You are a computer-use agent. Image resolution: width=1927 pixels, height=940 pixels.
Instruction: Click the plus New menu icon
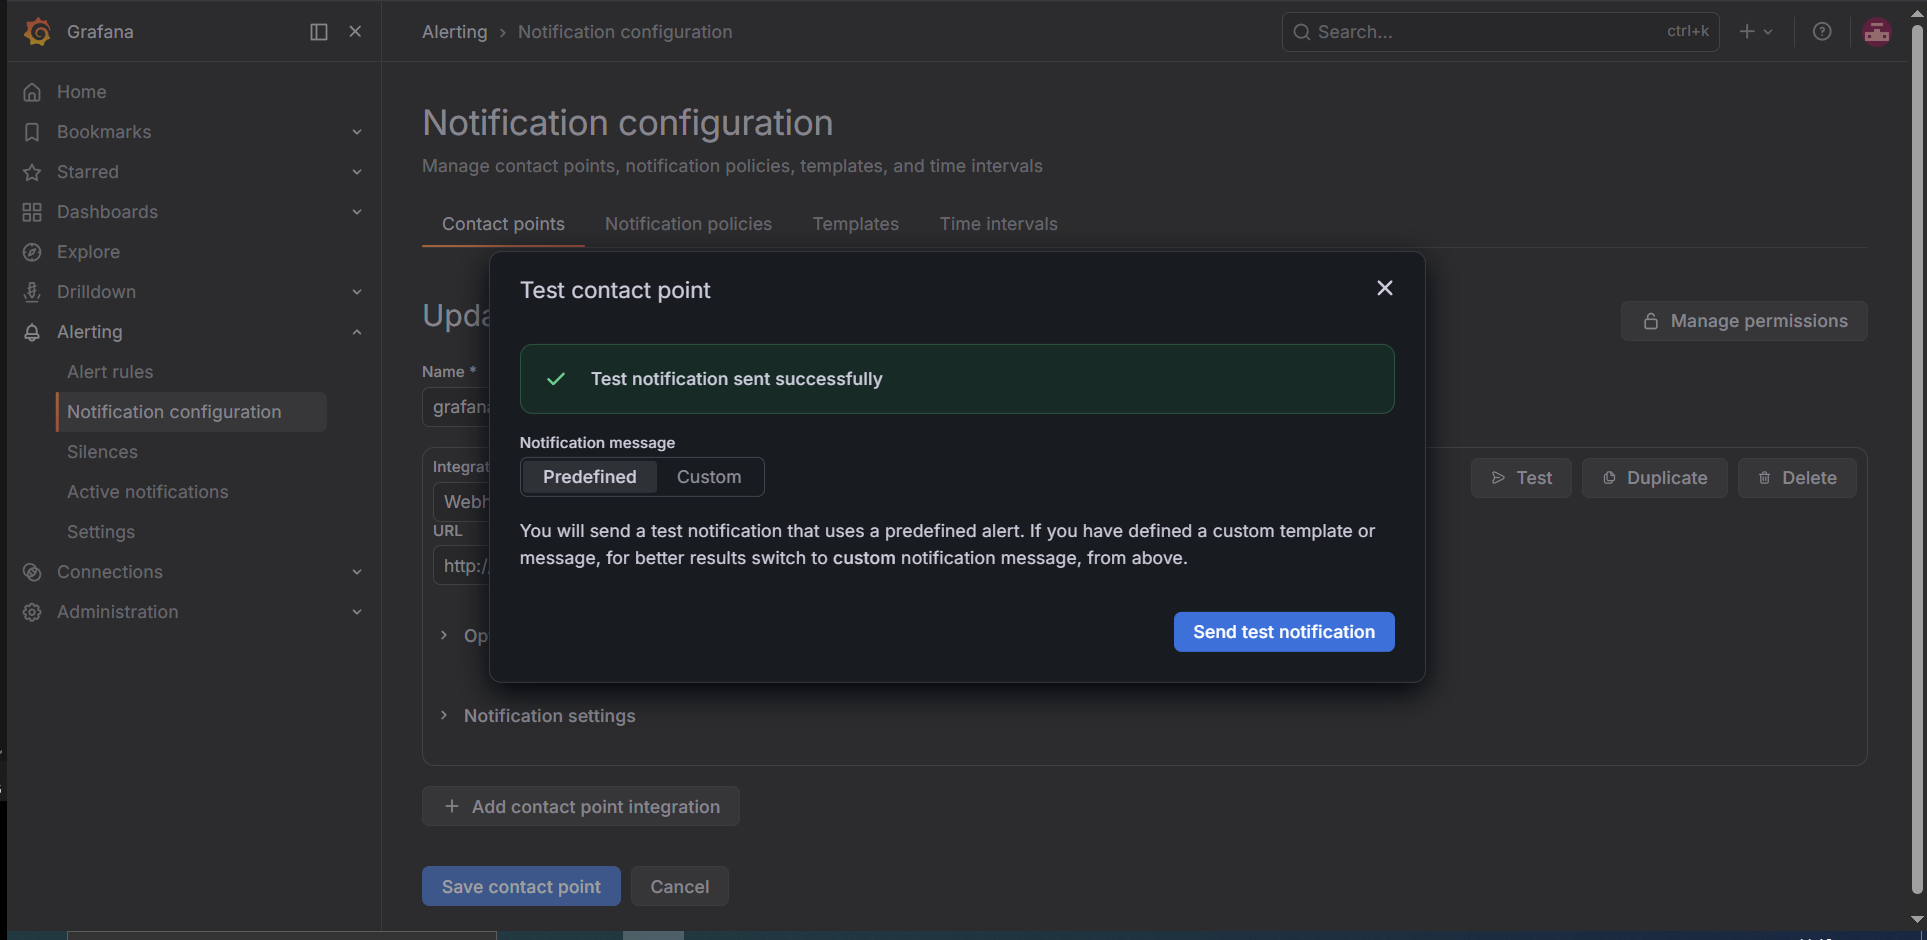pos(1756,32)
